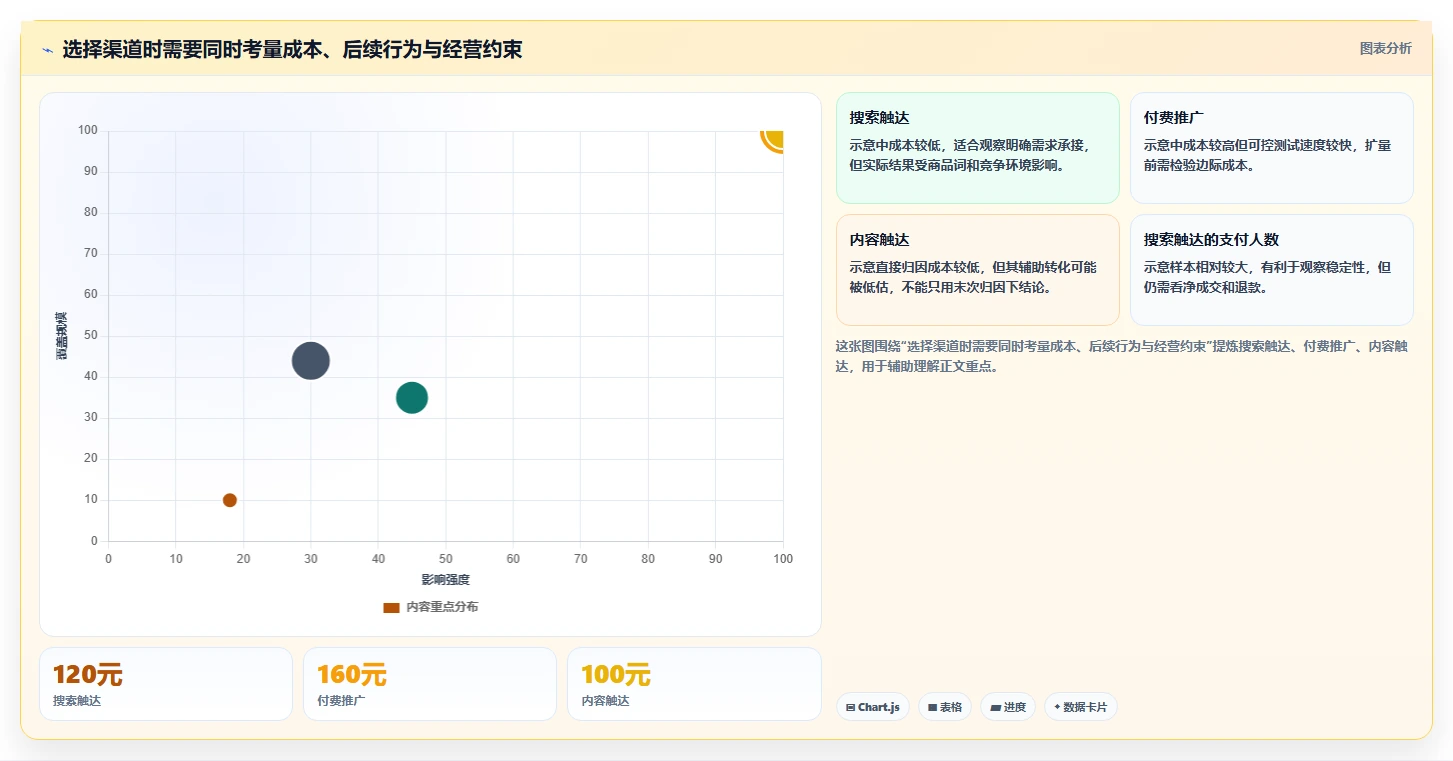This screenshot has height=761, width=1453.
Task: Click the folder icon in 进度 chip
Action: (x=995, y=707)
